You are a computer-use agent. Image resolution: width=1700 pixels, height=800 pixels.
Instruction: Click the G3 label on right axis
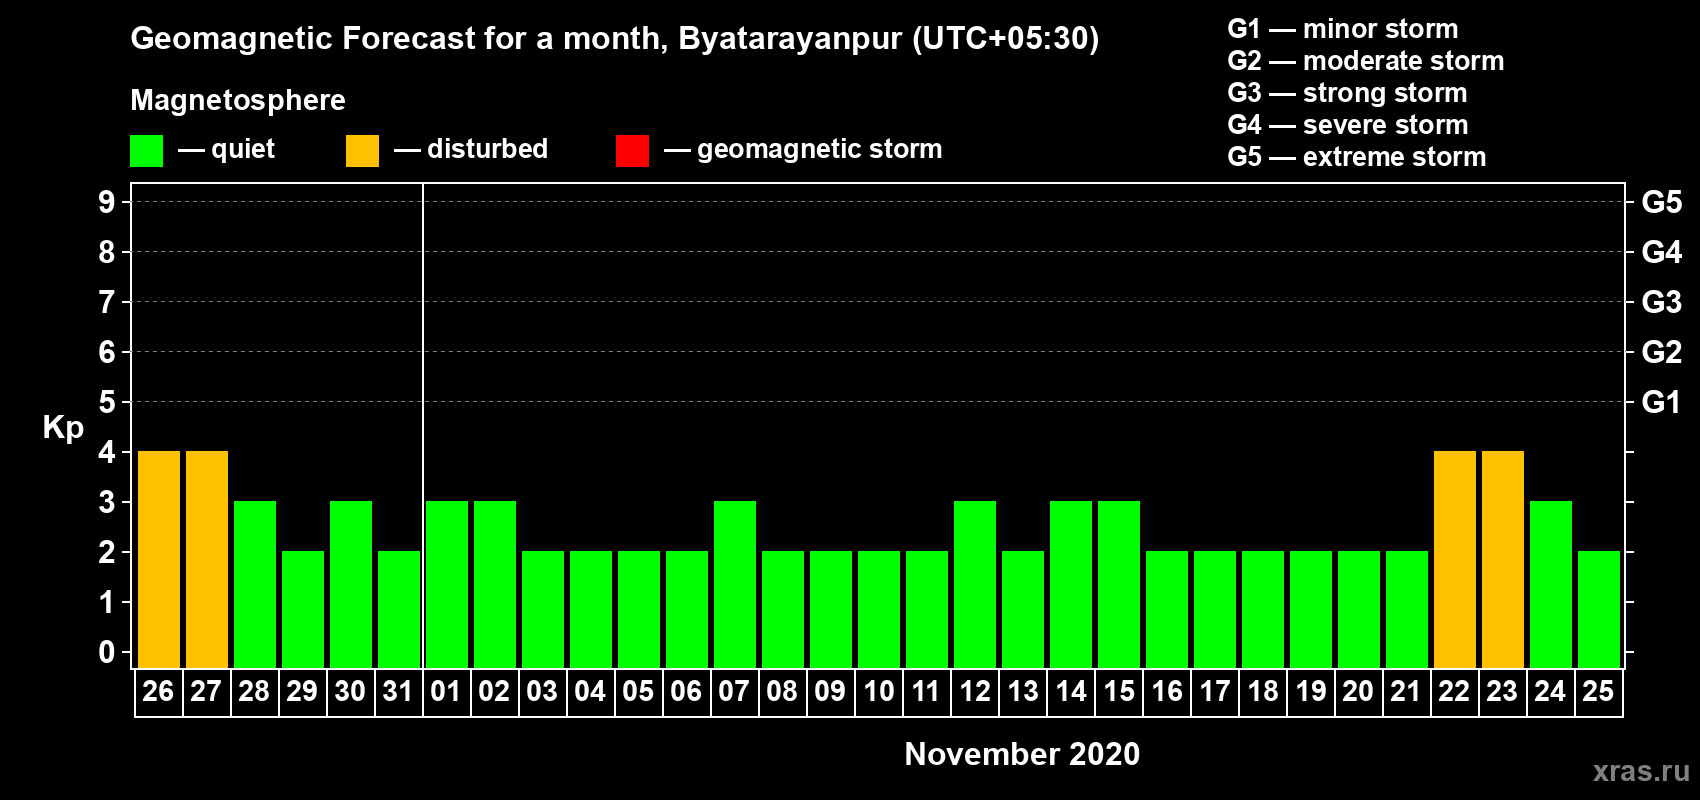tap(1661, 302)
